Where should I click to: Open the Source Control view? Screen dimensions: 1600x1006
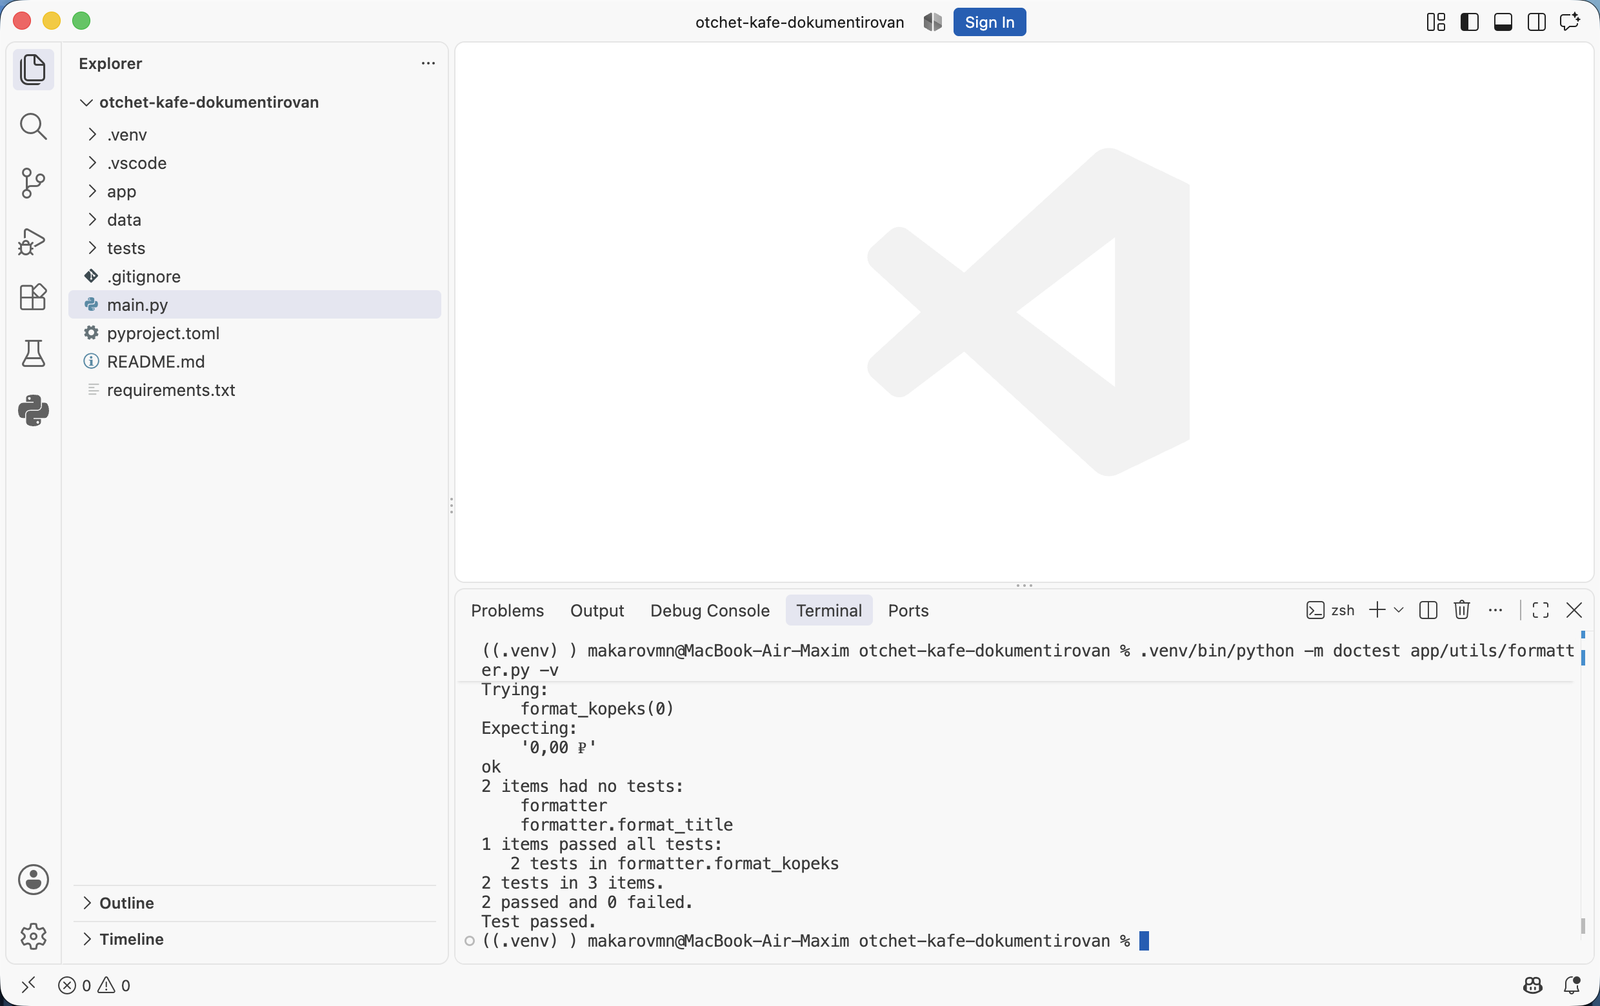(x=33, y=183)
